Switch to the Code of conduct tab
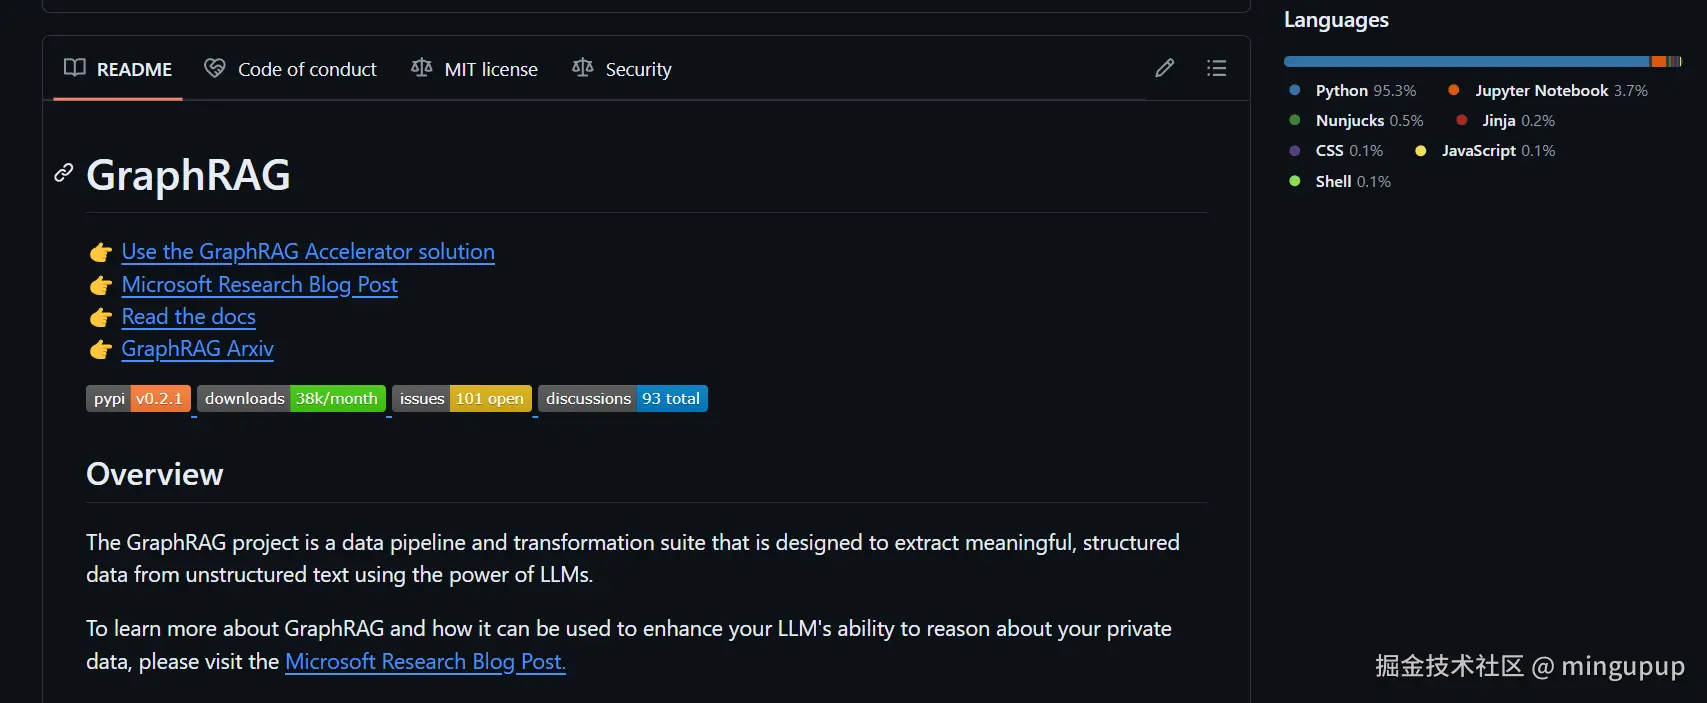 [x=291, y=69]
